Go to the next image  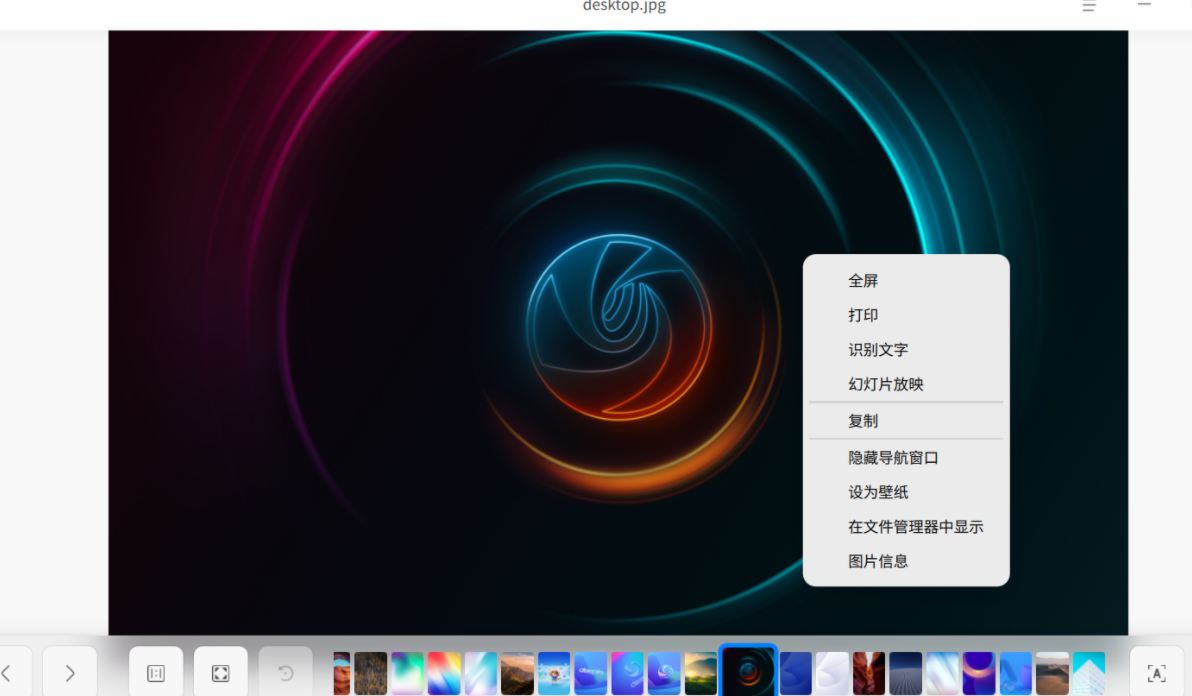coord(69,672)
